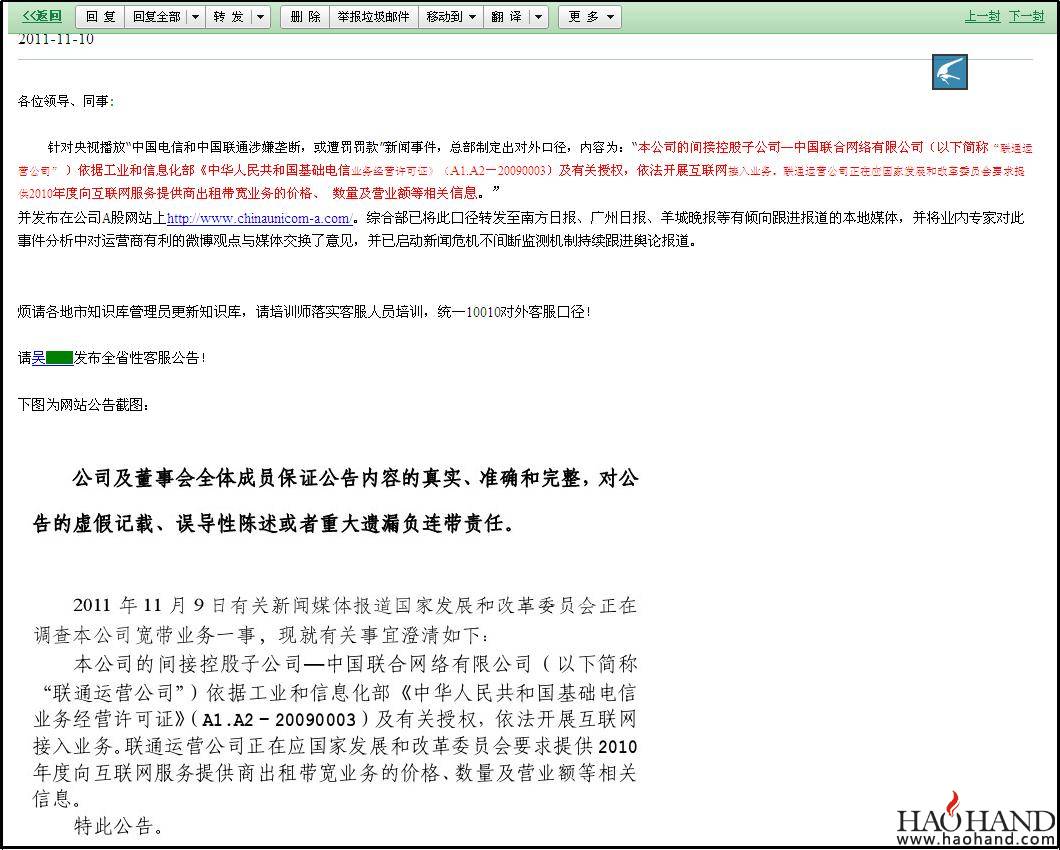Click the 特此公告 text in announcement
The image size is (1060, 850).
[x=118, y=826]
